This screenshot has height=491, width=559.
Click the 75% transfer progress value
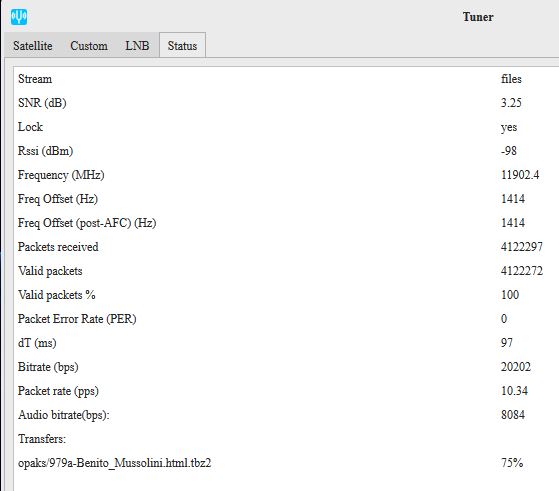tap(512, 463)
